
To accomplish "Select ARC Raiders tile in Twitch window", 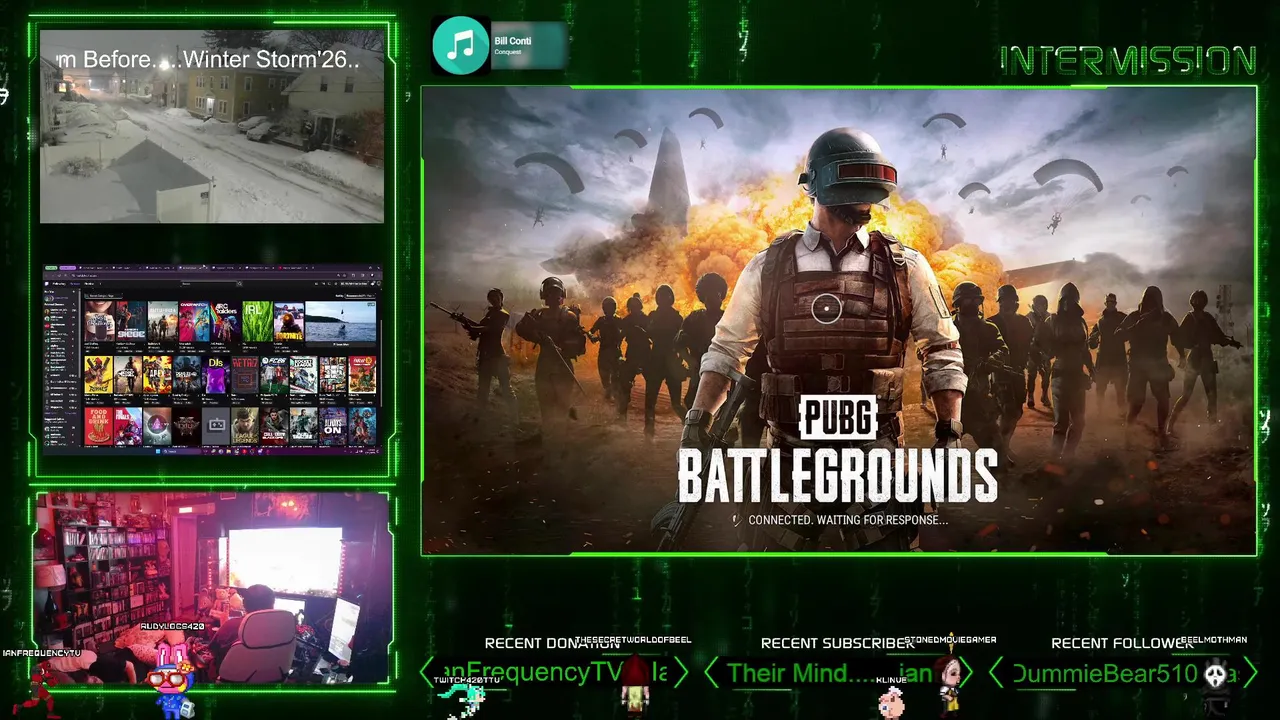I will pos(226,321).
